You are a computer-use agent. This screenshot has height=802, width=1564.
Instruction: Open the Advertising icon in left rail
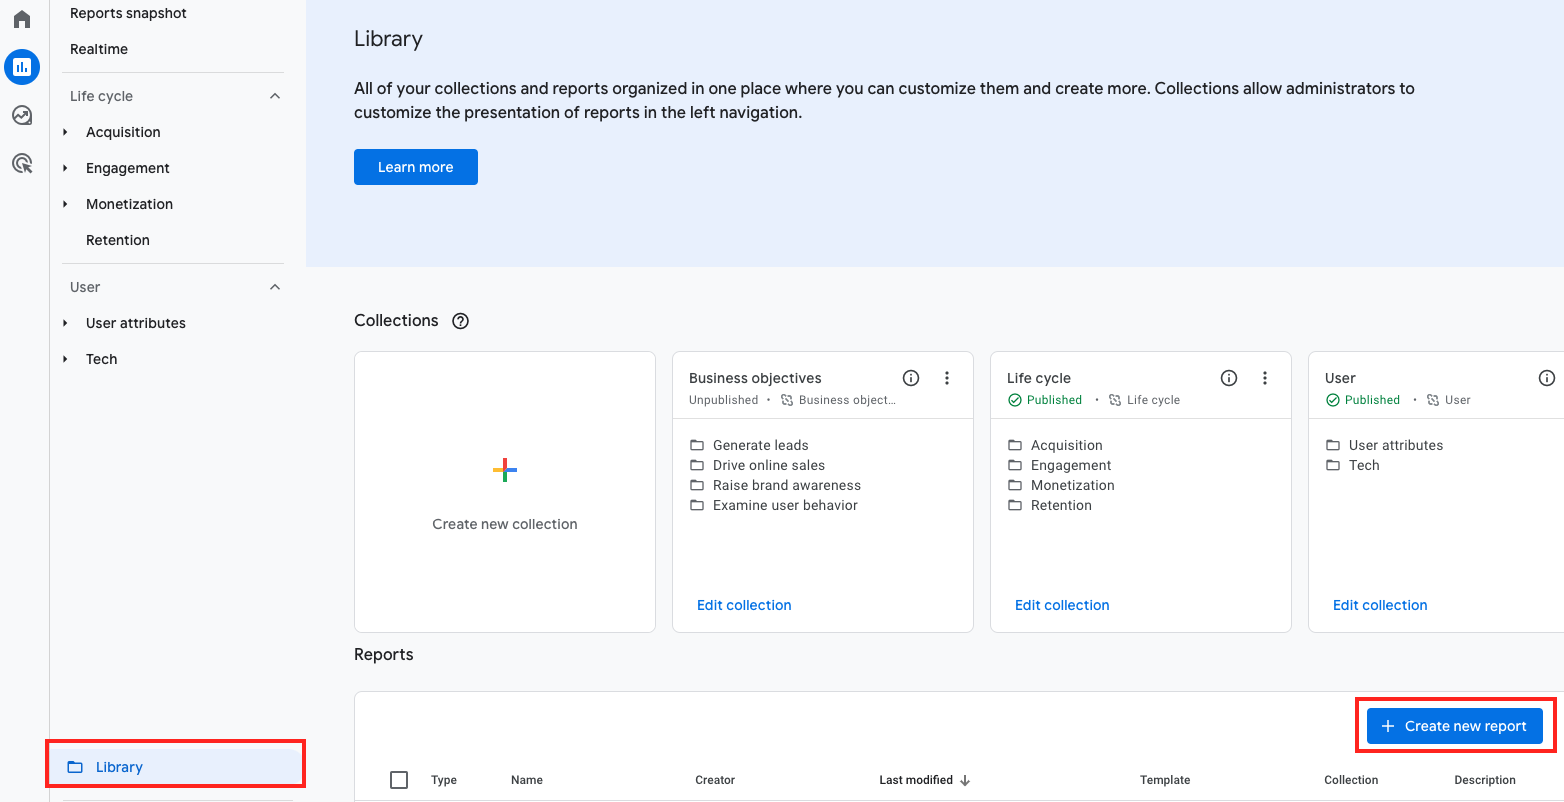point(22,162)
